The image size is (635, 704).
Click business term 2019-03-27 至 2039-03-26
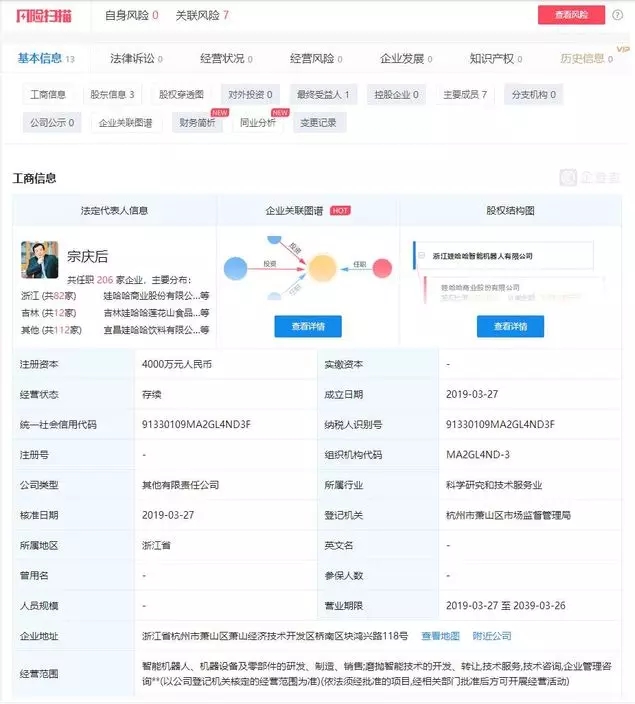506,606
